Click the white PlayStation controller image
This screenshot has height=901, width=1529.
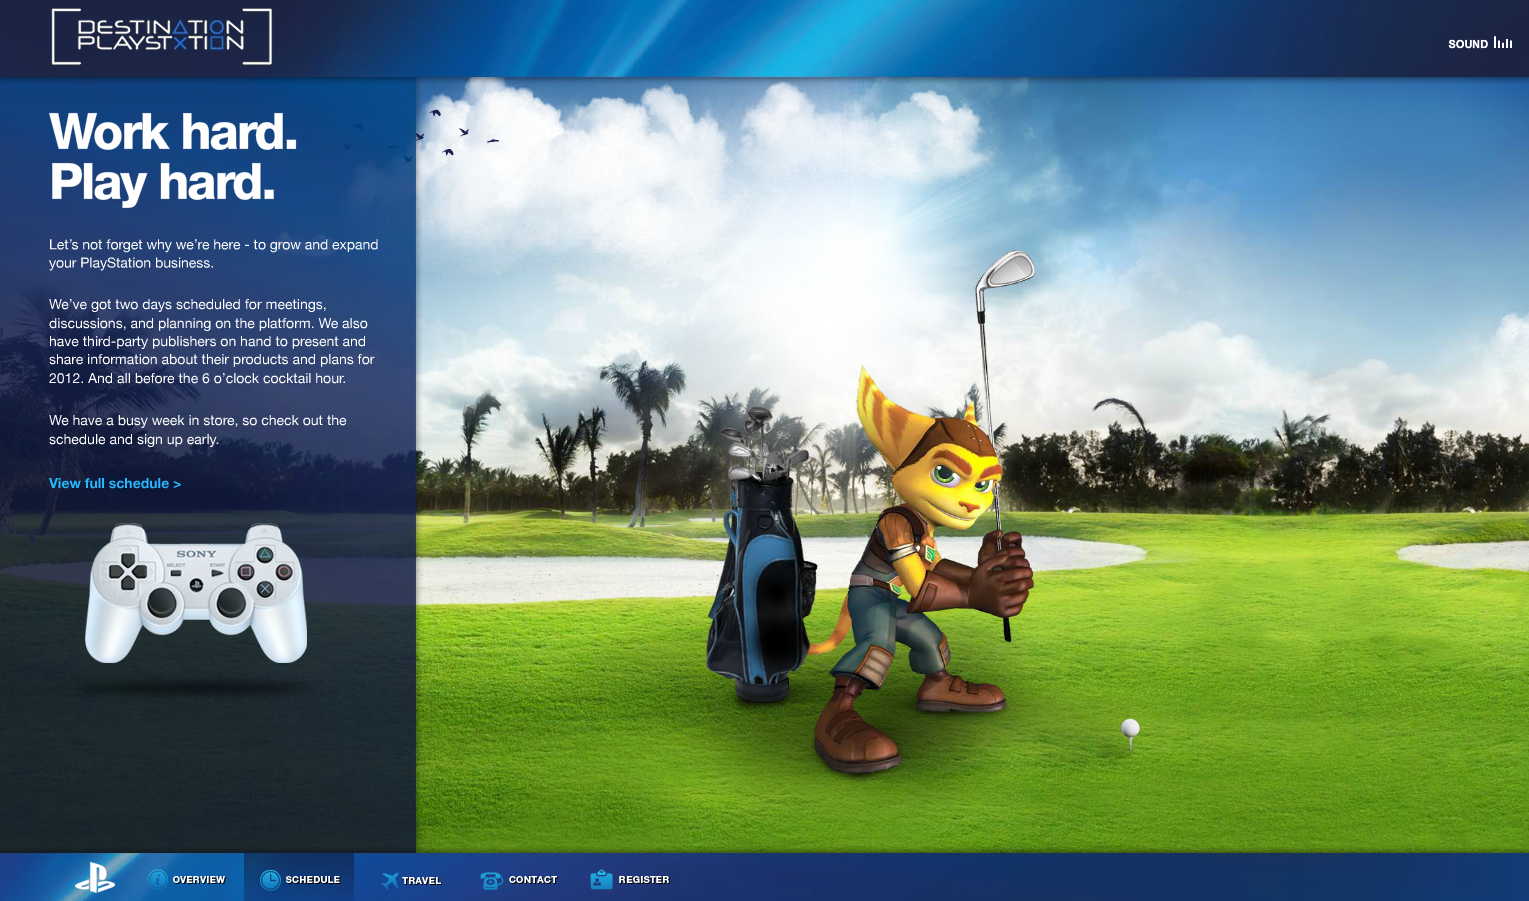(x=196, y=593)
